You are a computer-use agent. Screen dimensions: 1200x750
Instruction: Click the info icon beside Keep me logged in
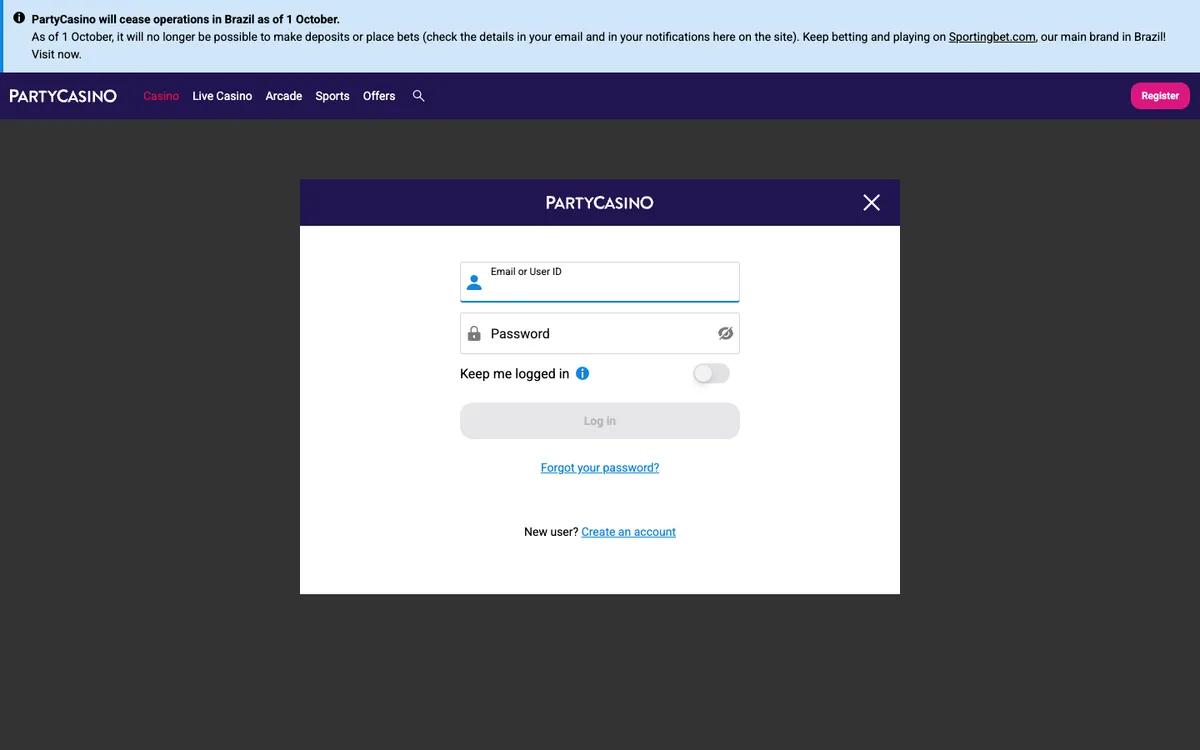pos(583,373)
